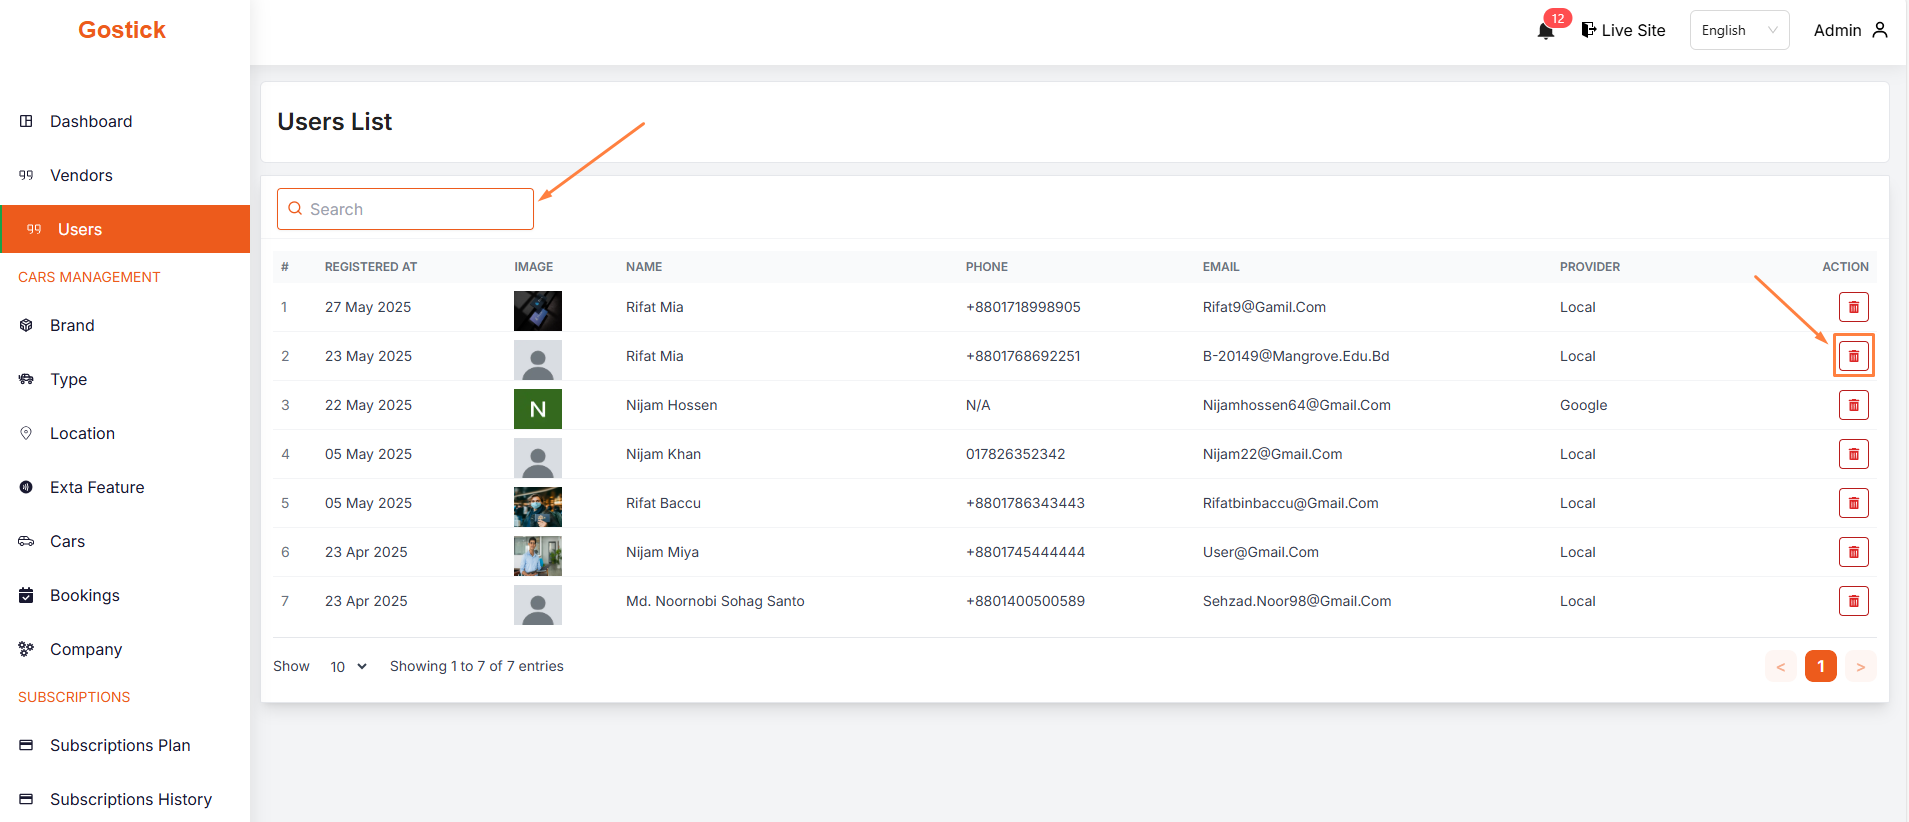The height and width of the screenshot is (822, 1909).
Task: Delete user Rifat Mia registered 27 May
Action: coord(1853,307)
